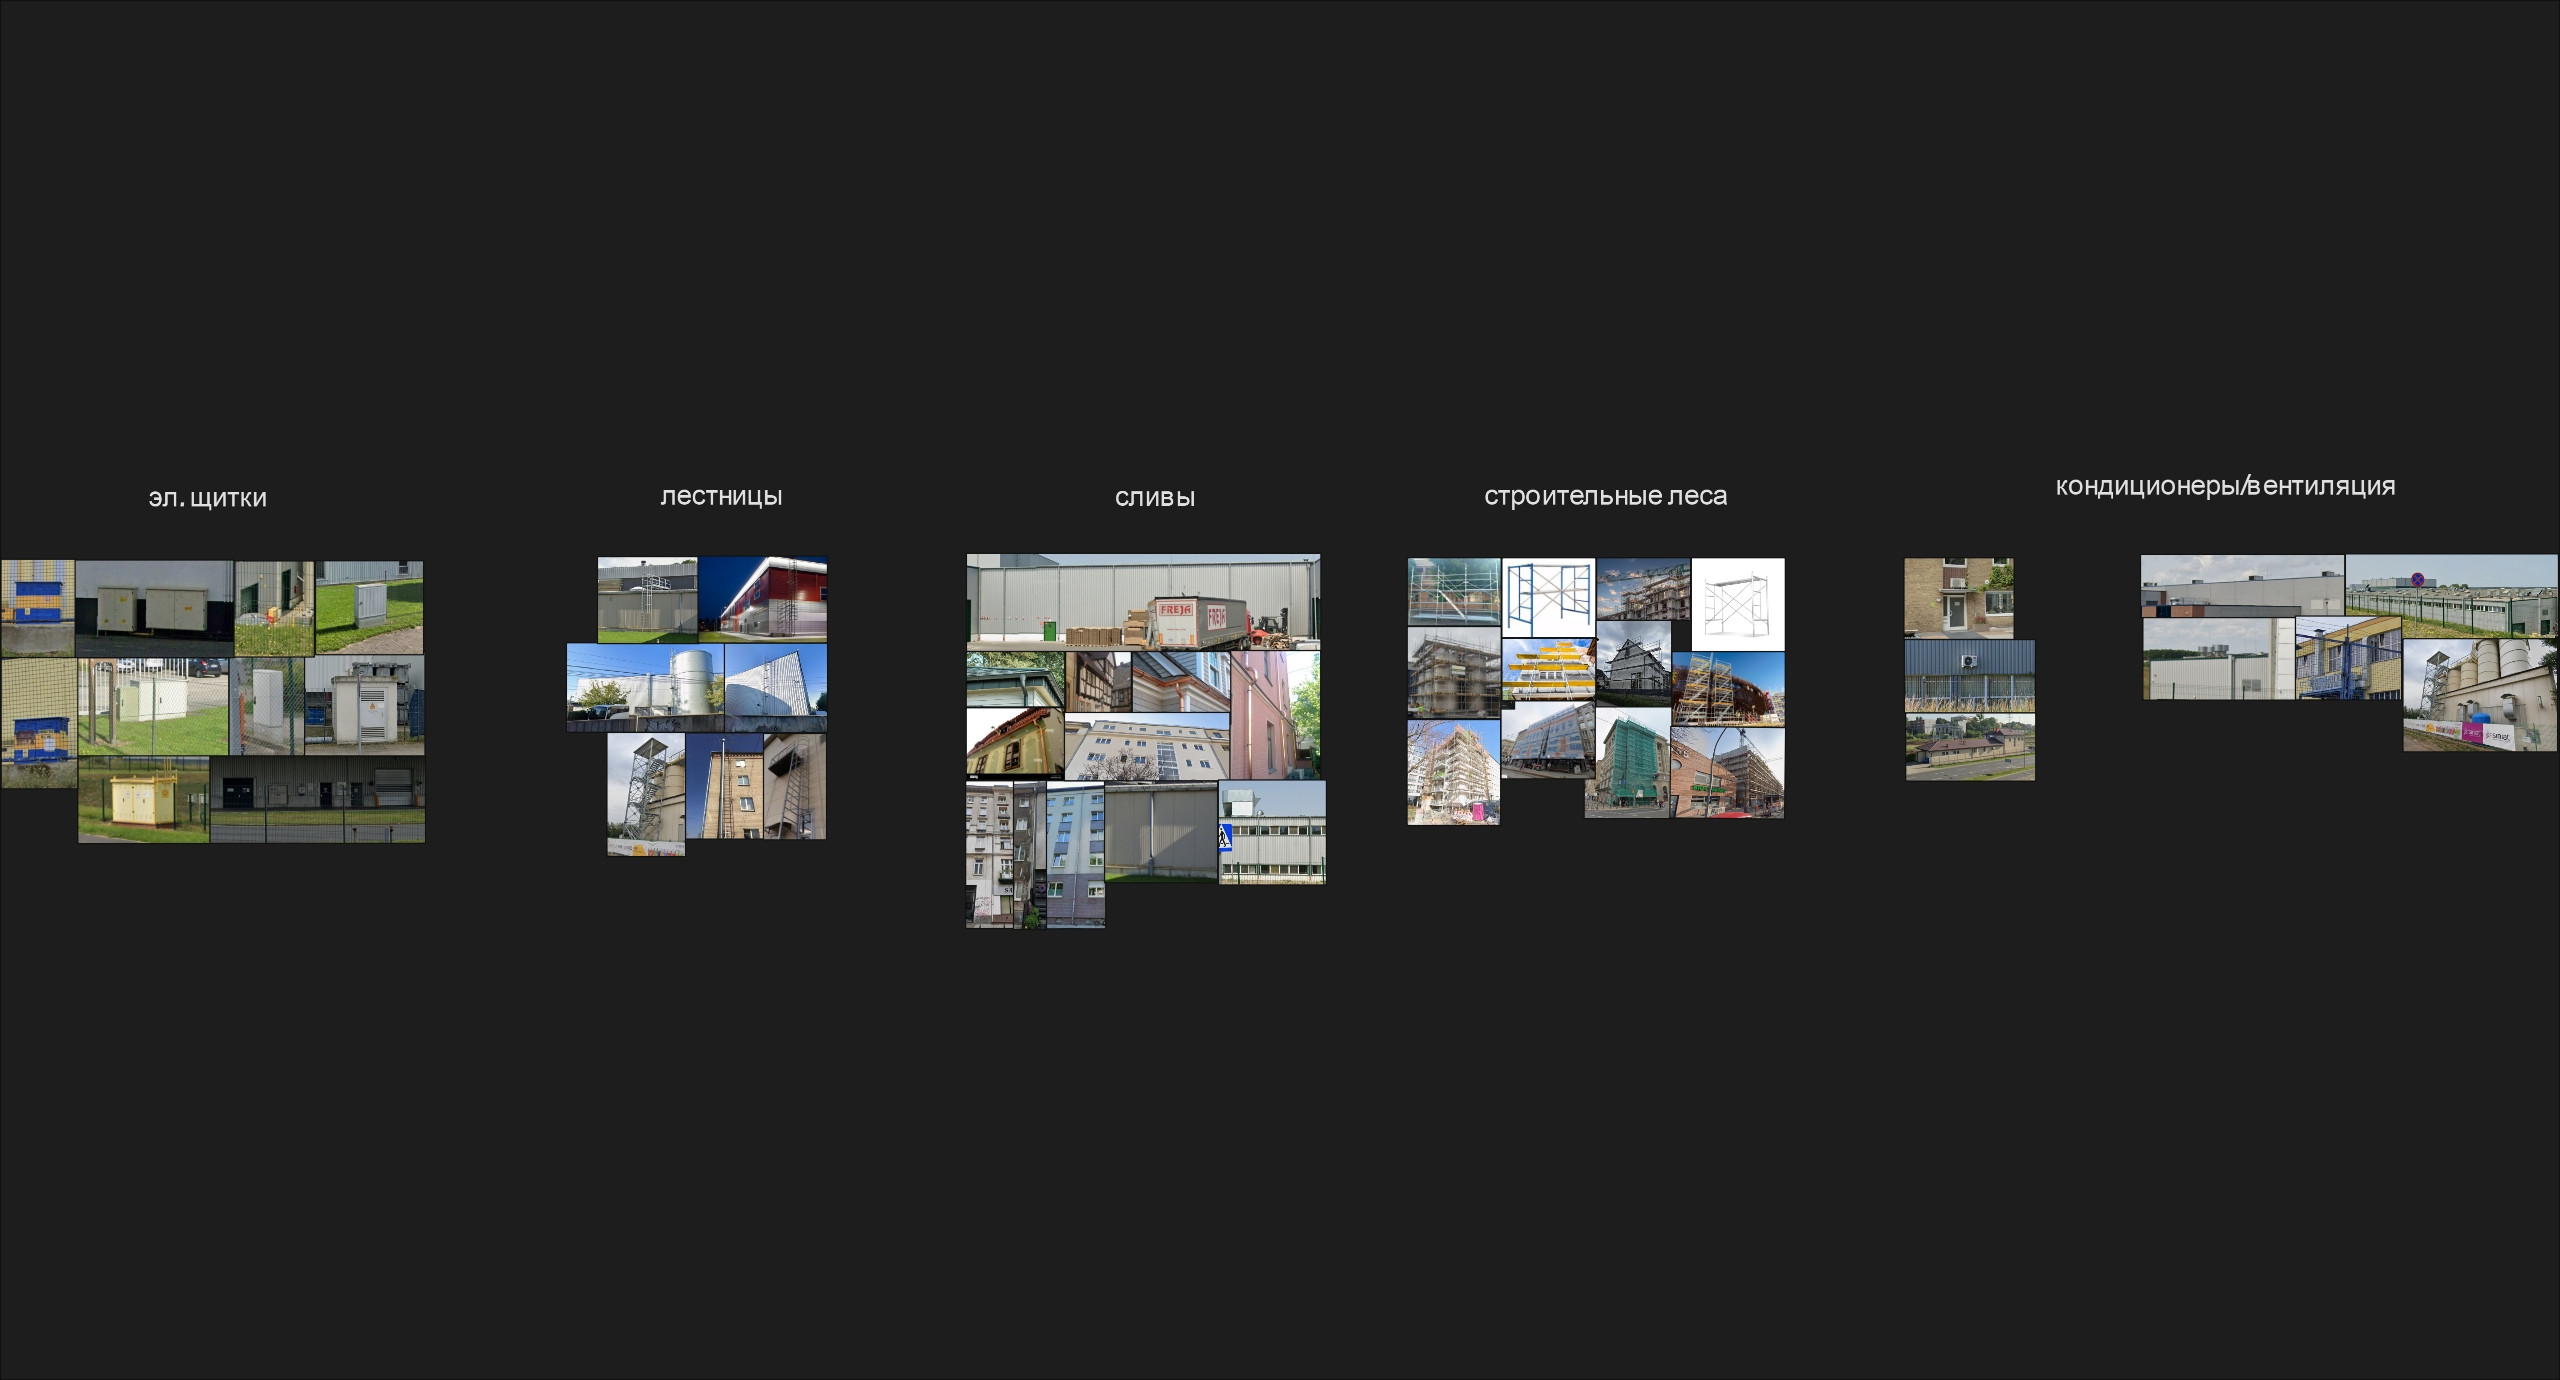Click the pedestrian crossing sign building photo
The width and height of the screenshot is (2560, 1380).
[x=1272, y=832]
